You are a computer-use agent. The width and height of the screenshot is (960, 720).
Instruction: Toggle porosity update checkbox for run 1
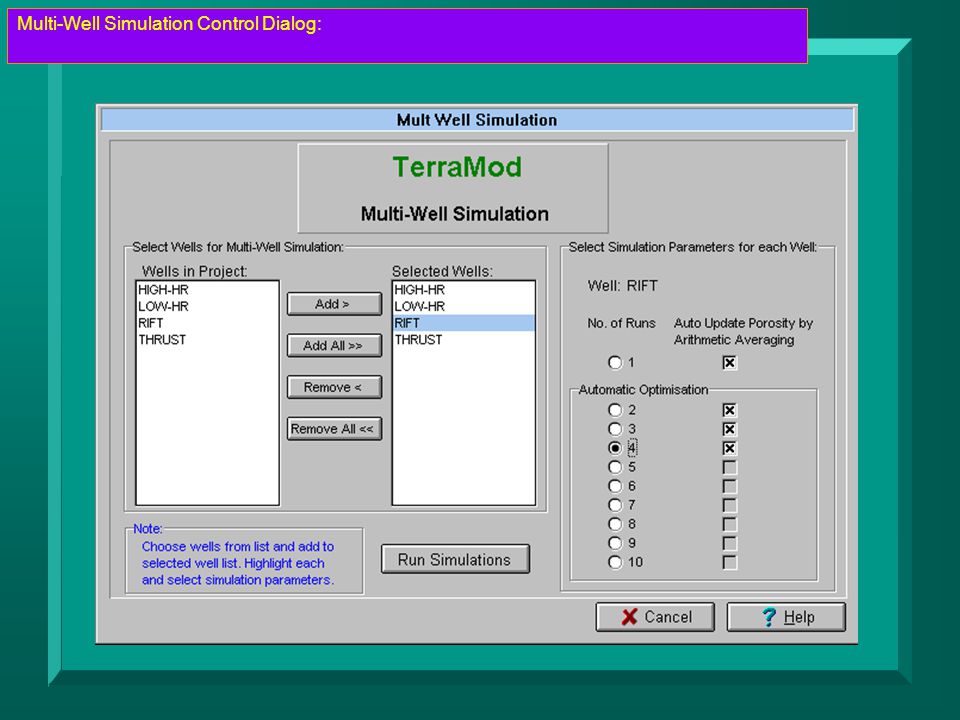click(x=729, y=362)
